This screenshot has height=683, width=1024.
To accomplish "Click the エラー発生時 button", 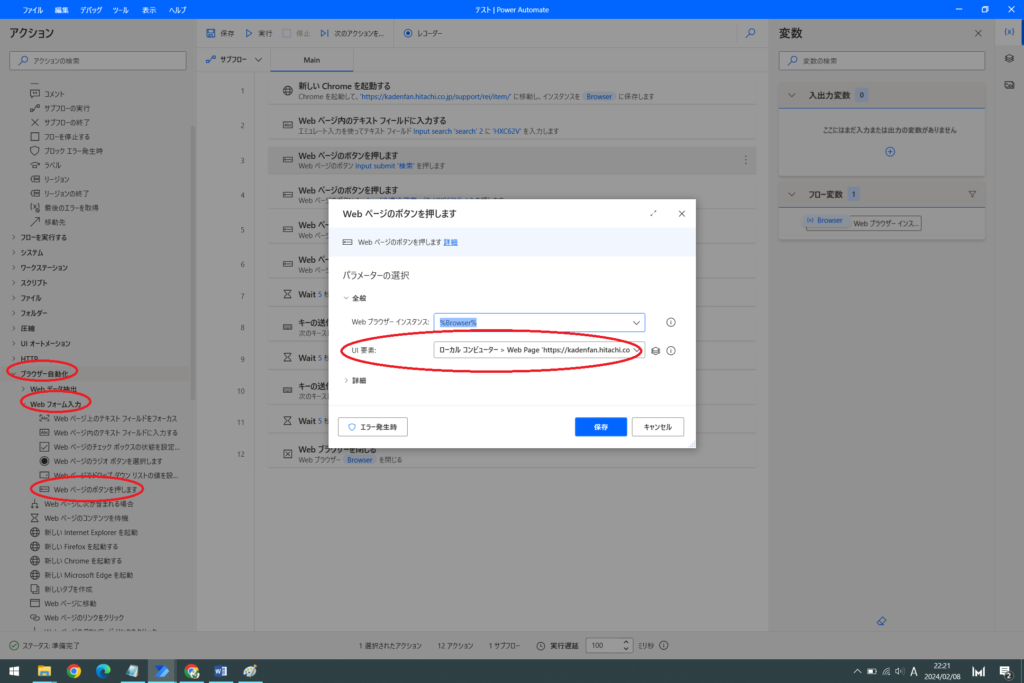I will [373, 427].
